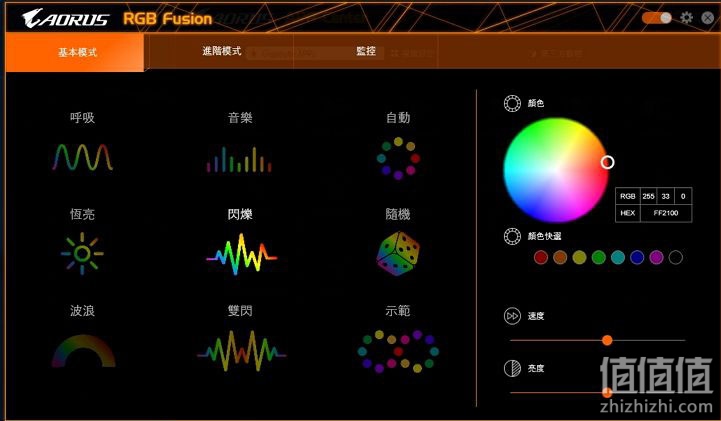Click the 恆亮 text label
Screen dimensions: 721x421
tap(83, 214)
